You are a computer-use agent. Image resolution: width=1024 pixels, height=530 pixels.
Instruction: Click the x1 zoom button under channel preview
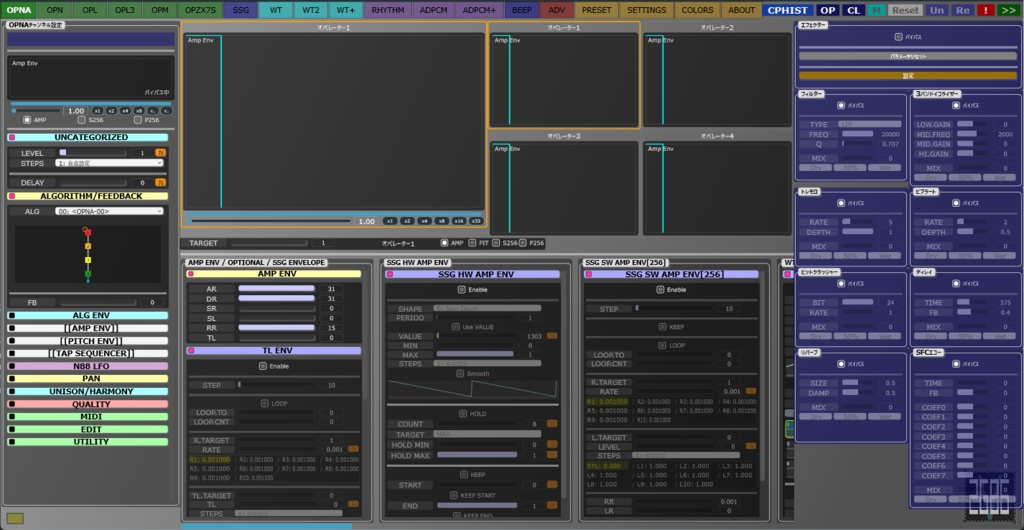tap(97, 111)
